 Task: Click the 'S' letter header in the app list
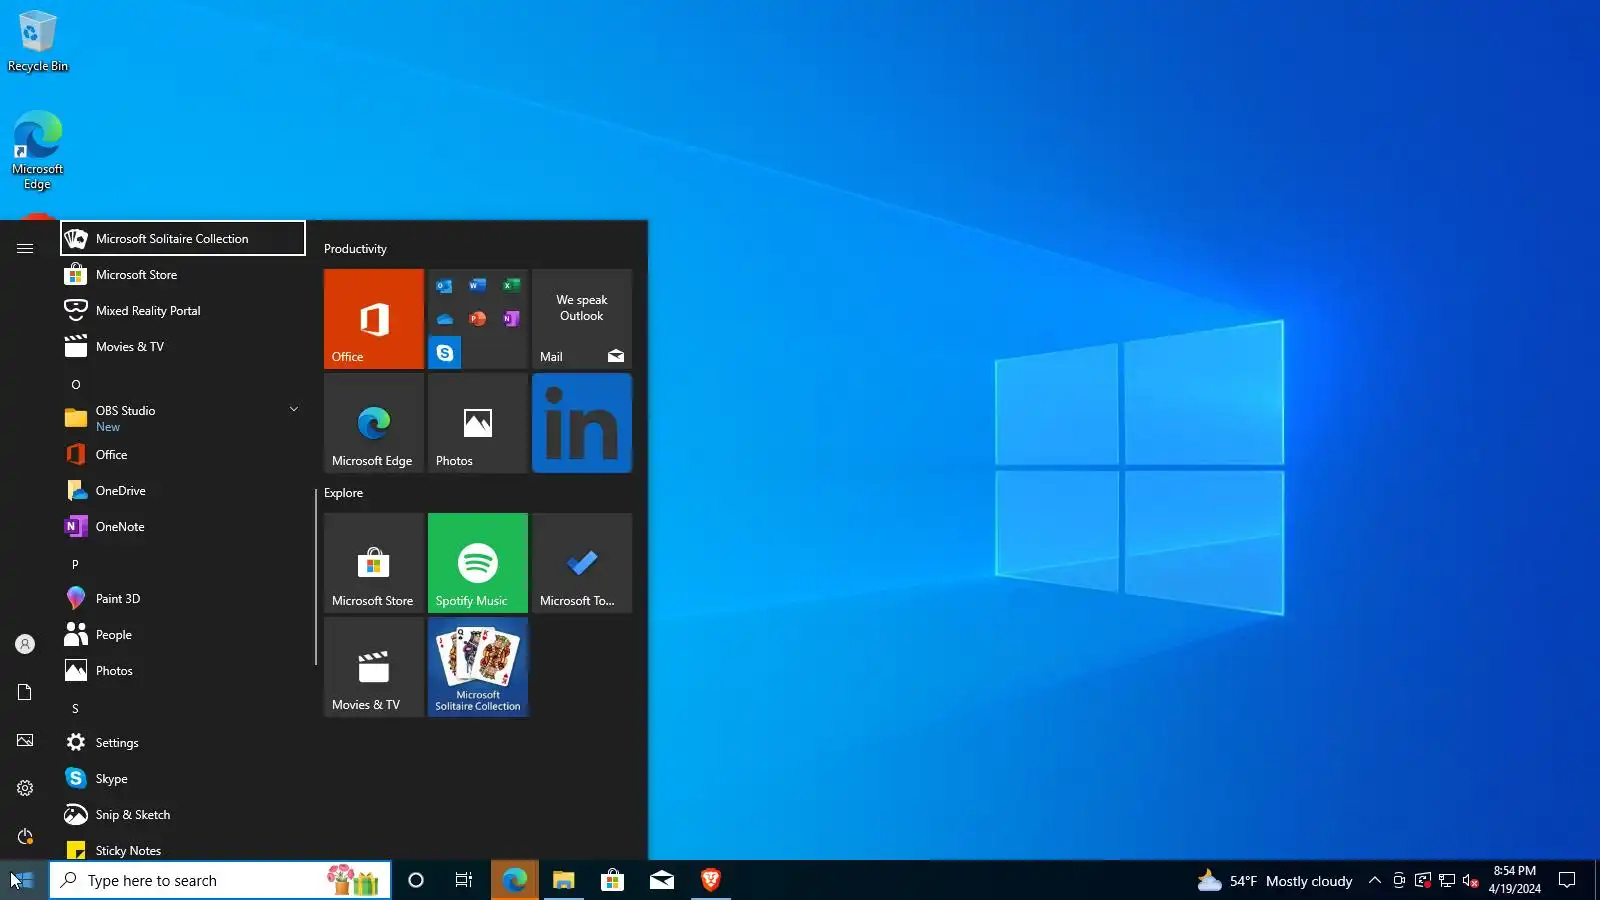[75, 708]
